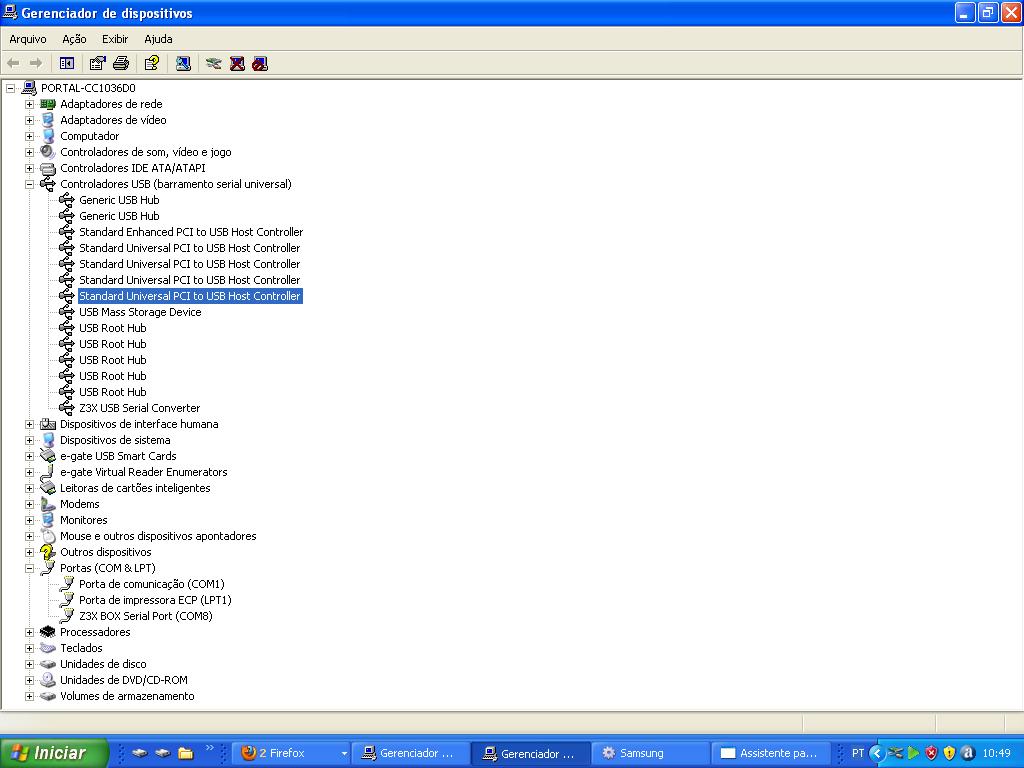Toggle the console tree pane icon
Viewport: 1024px width, 768px height.
pyautogui.click(x=67, y=63)
